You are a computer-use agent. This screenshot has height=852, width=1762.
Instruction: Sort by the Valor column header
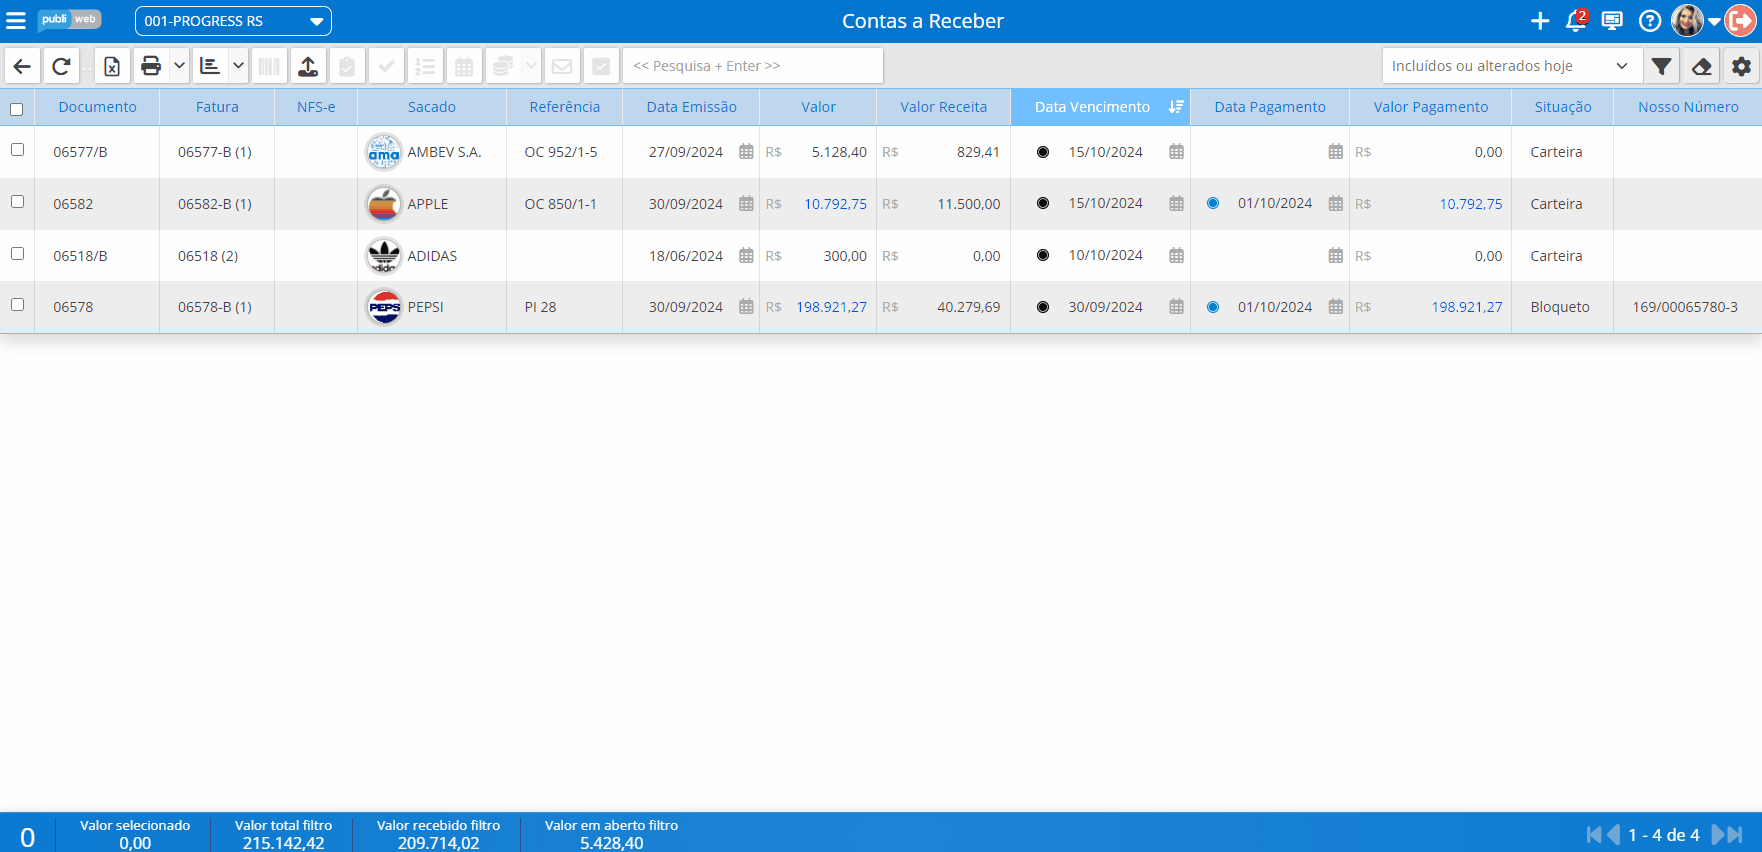pyautogui.click(x=818, y=107)
